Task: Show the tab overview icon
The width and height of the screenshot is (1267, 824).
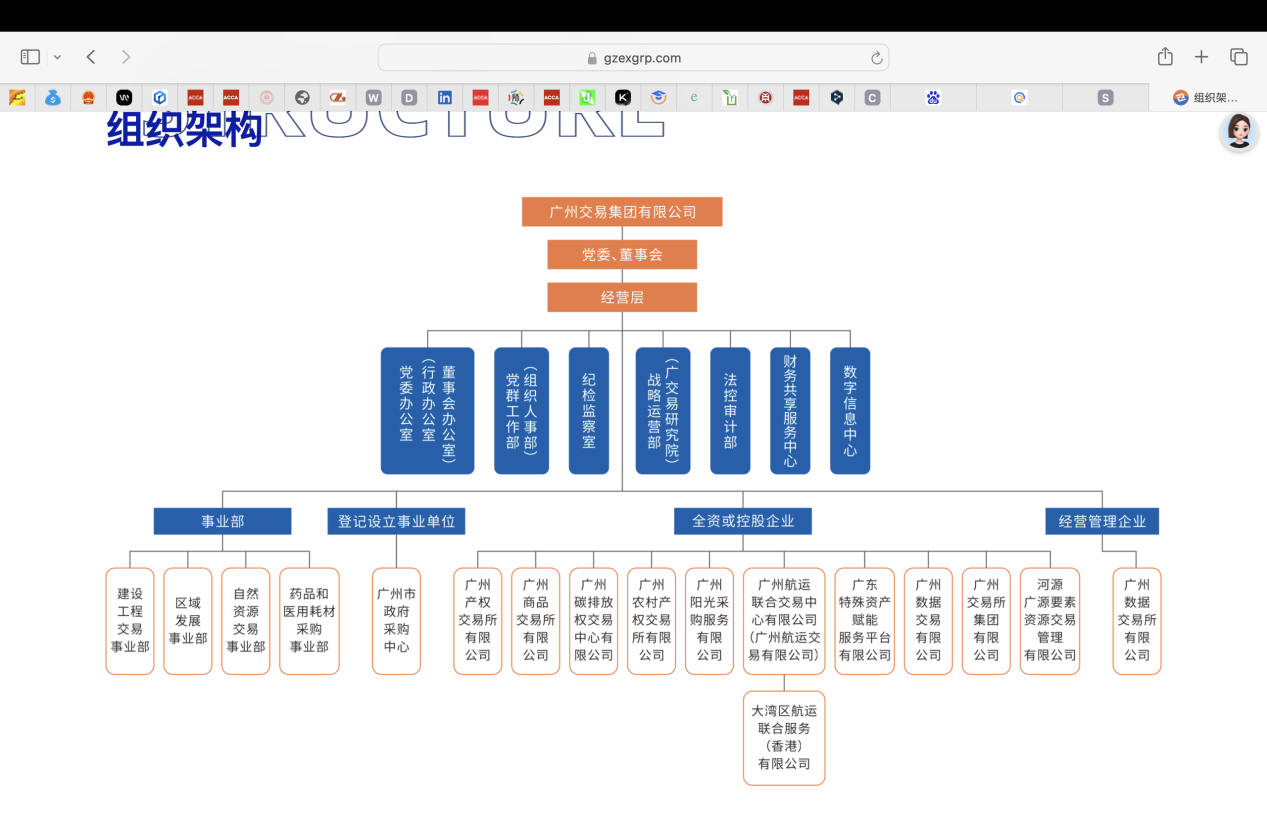Action: click(1239, 57)
